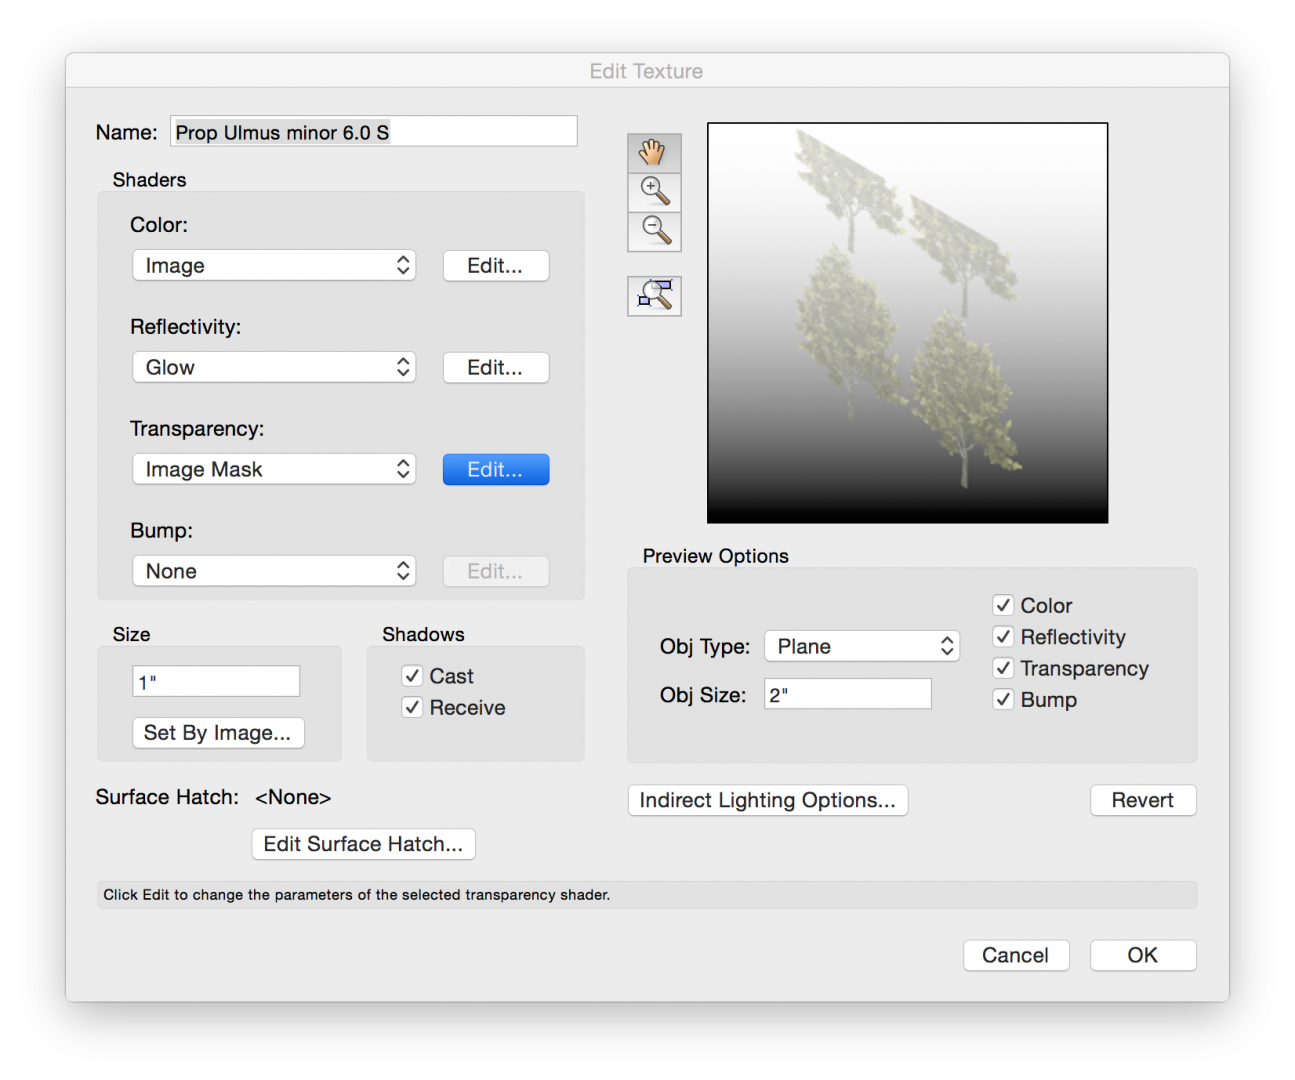1295x1080 pixels.
Task: Uncheck the Reflectivity preview option
Action: [1003, 637]
